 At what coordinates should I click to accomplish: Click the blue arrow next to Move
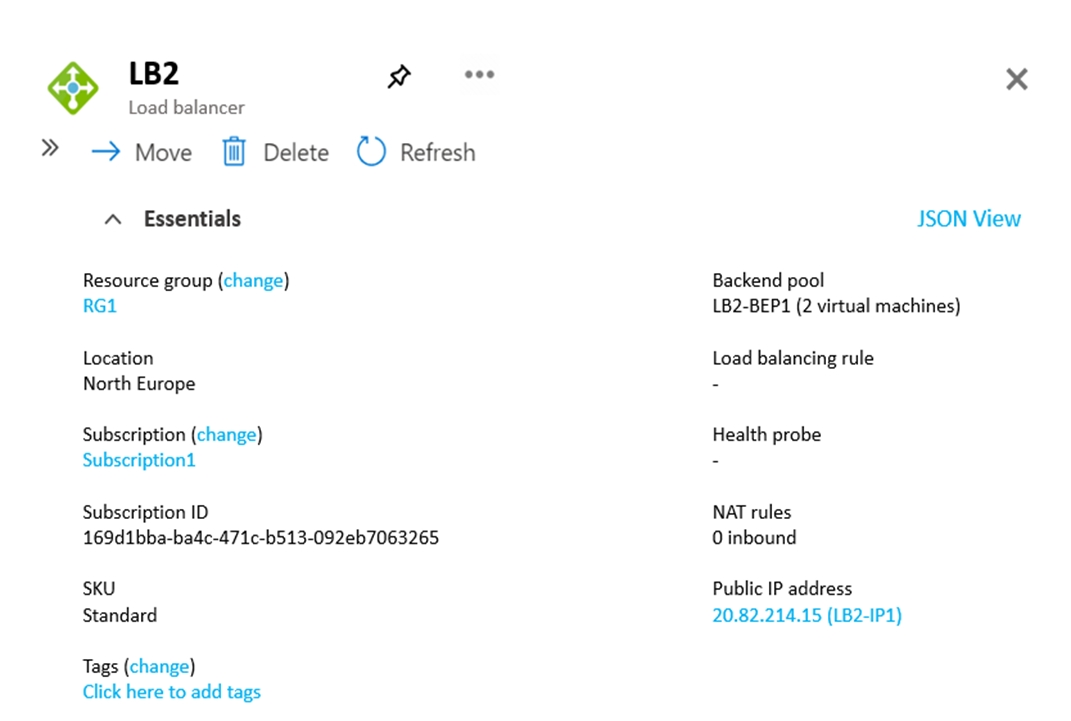(x=105, y=152)
